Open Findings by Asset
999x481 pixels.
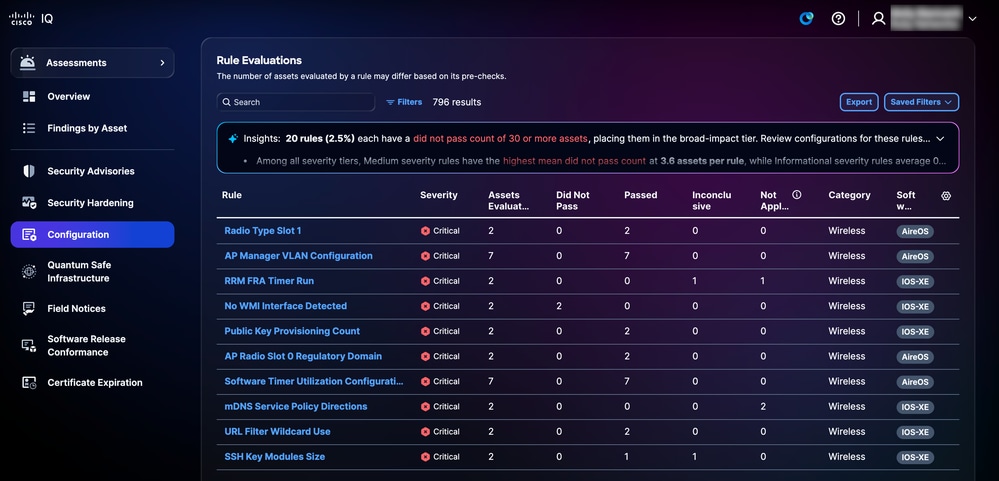click(87, 128)
